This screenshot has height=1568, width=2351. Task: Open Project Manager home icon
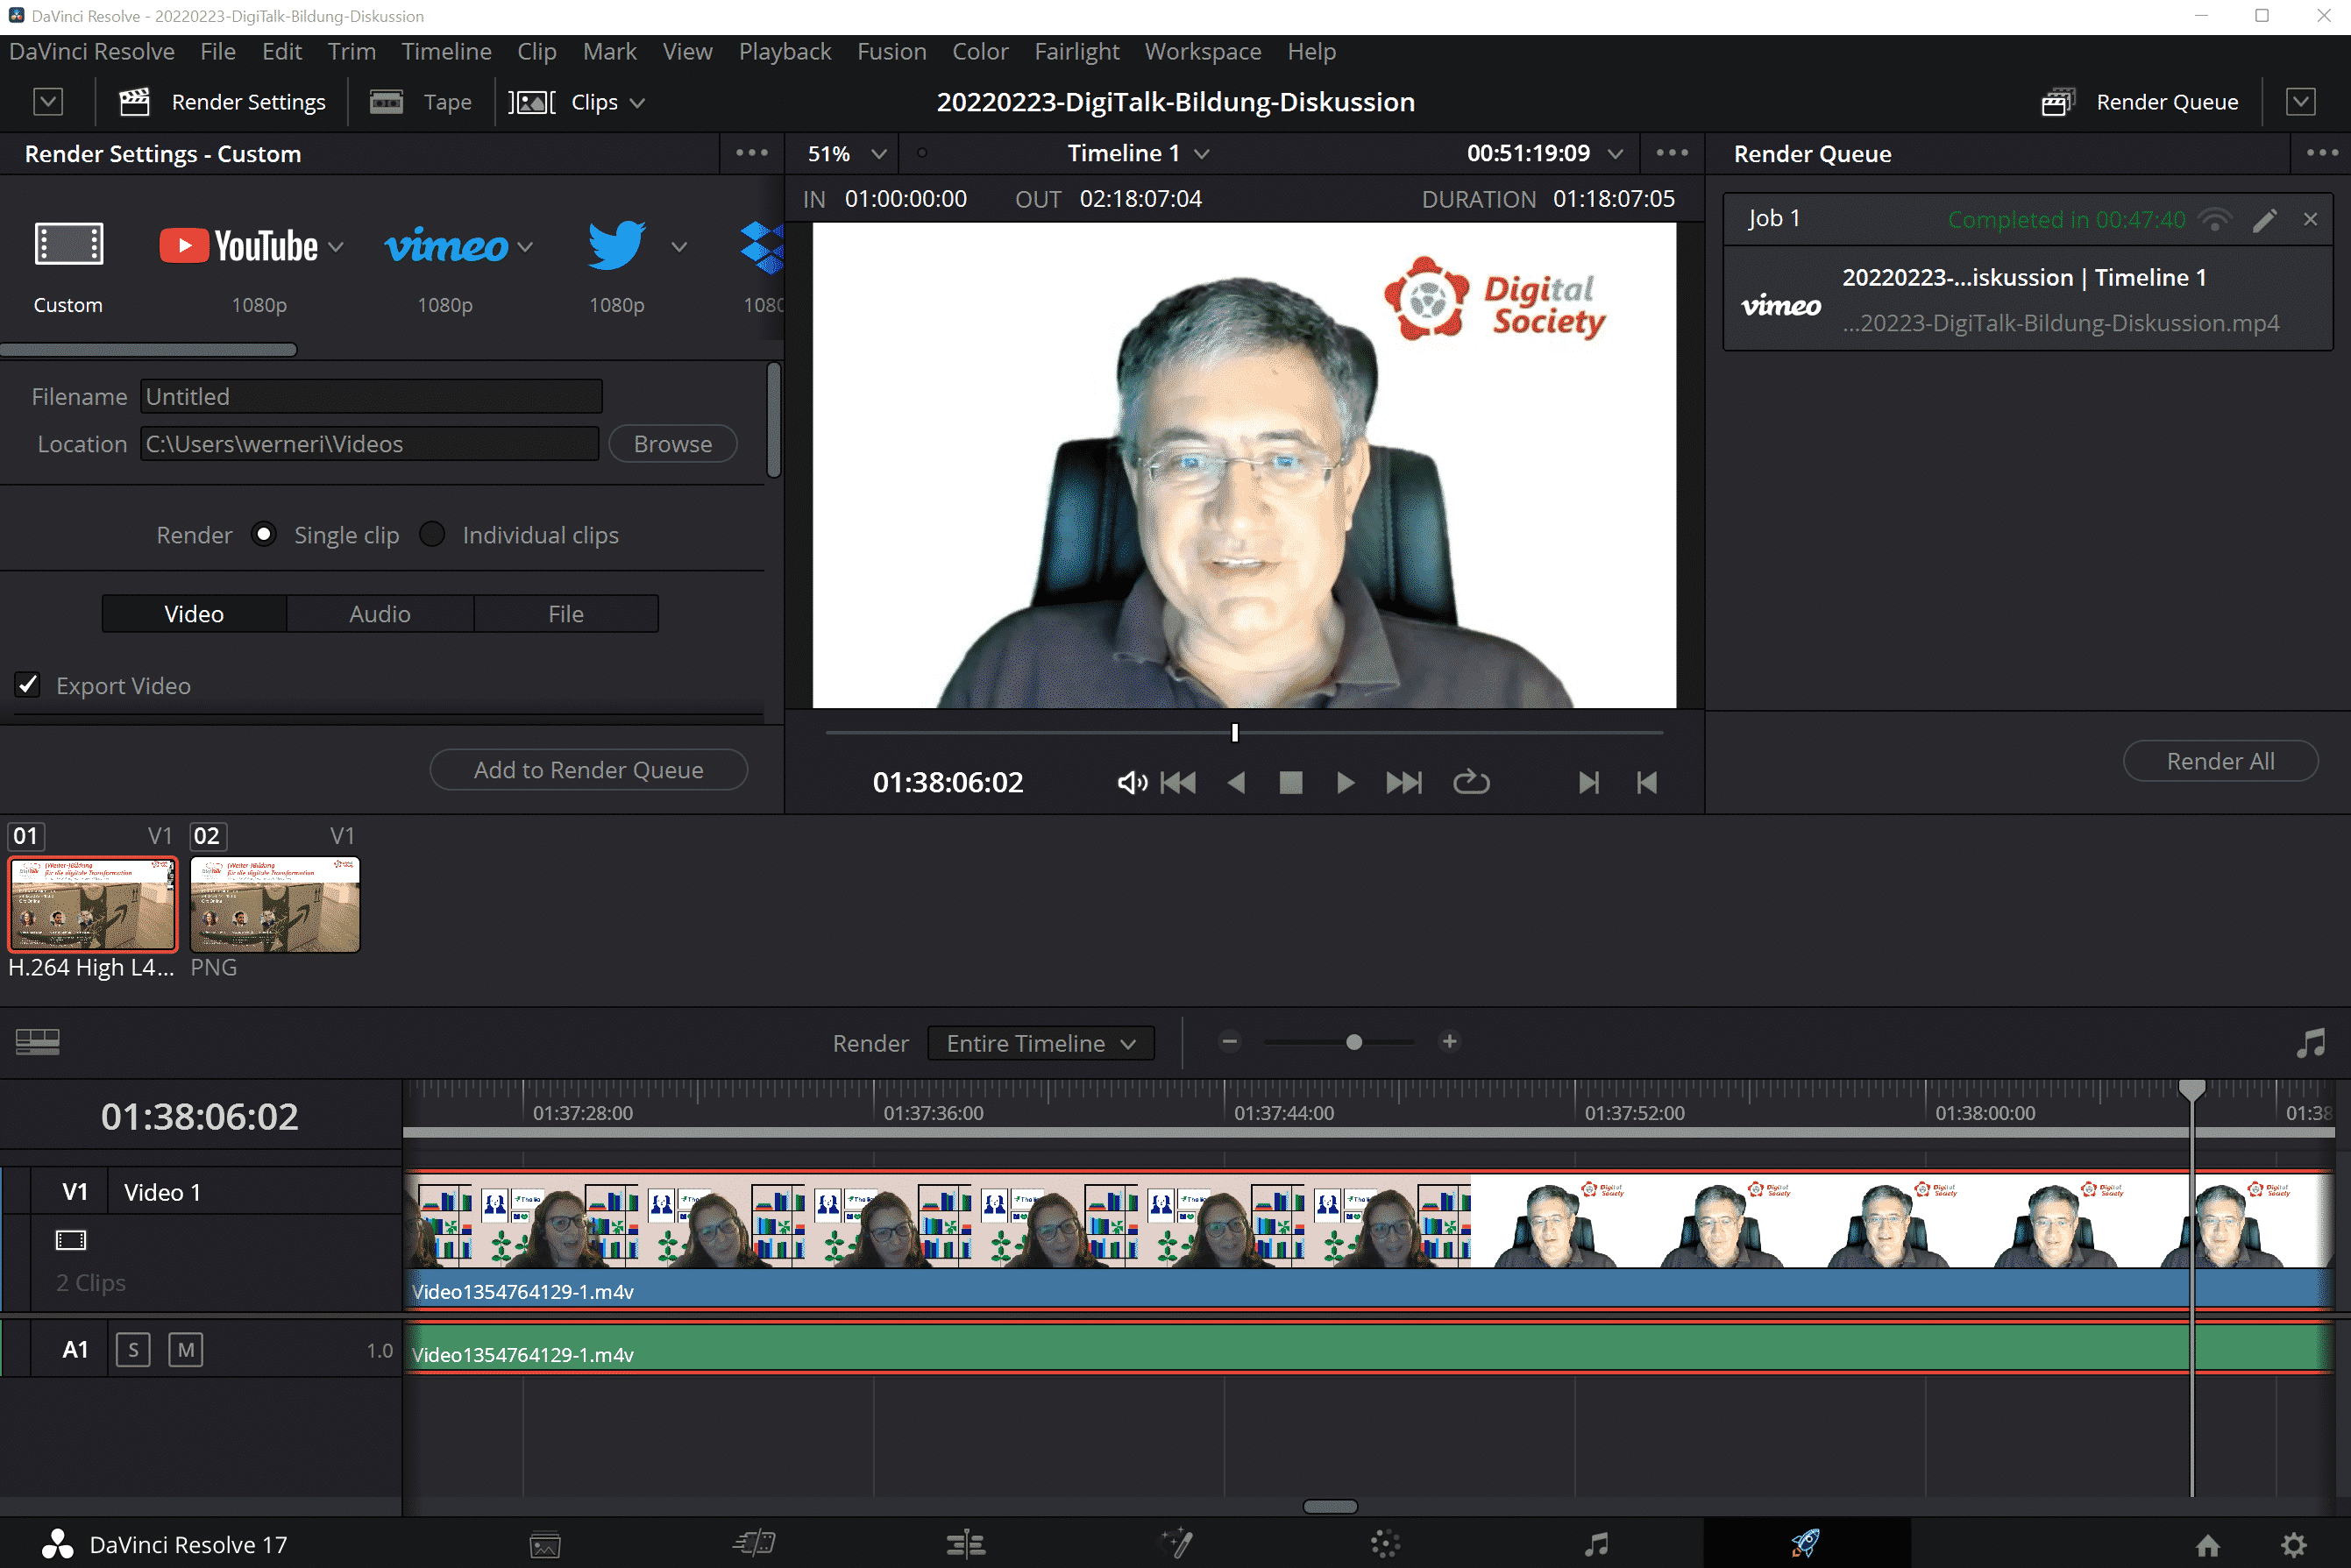click(x=2208, y=1545)
